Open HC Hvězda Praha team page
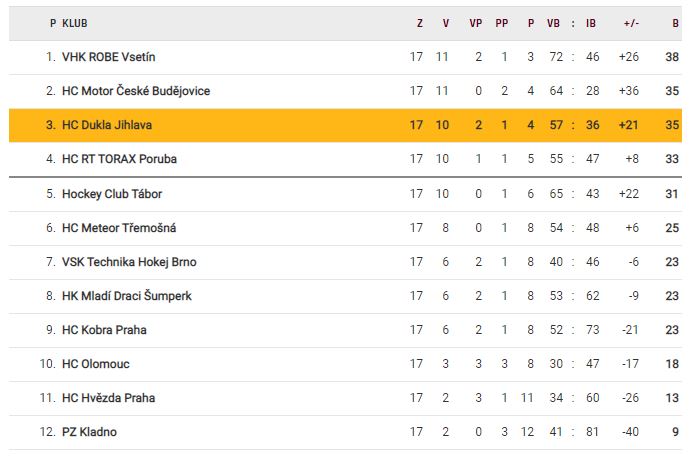 (x=108, y=398)
